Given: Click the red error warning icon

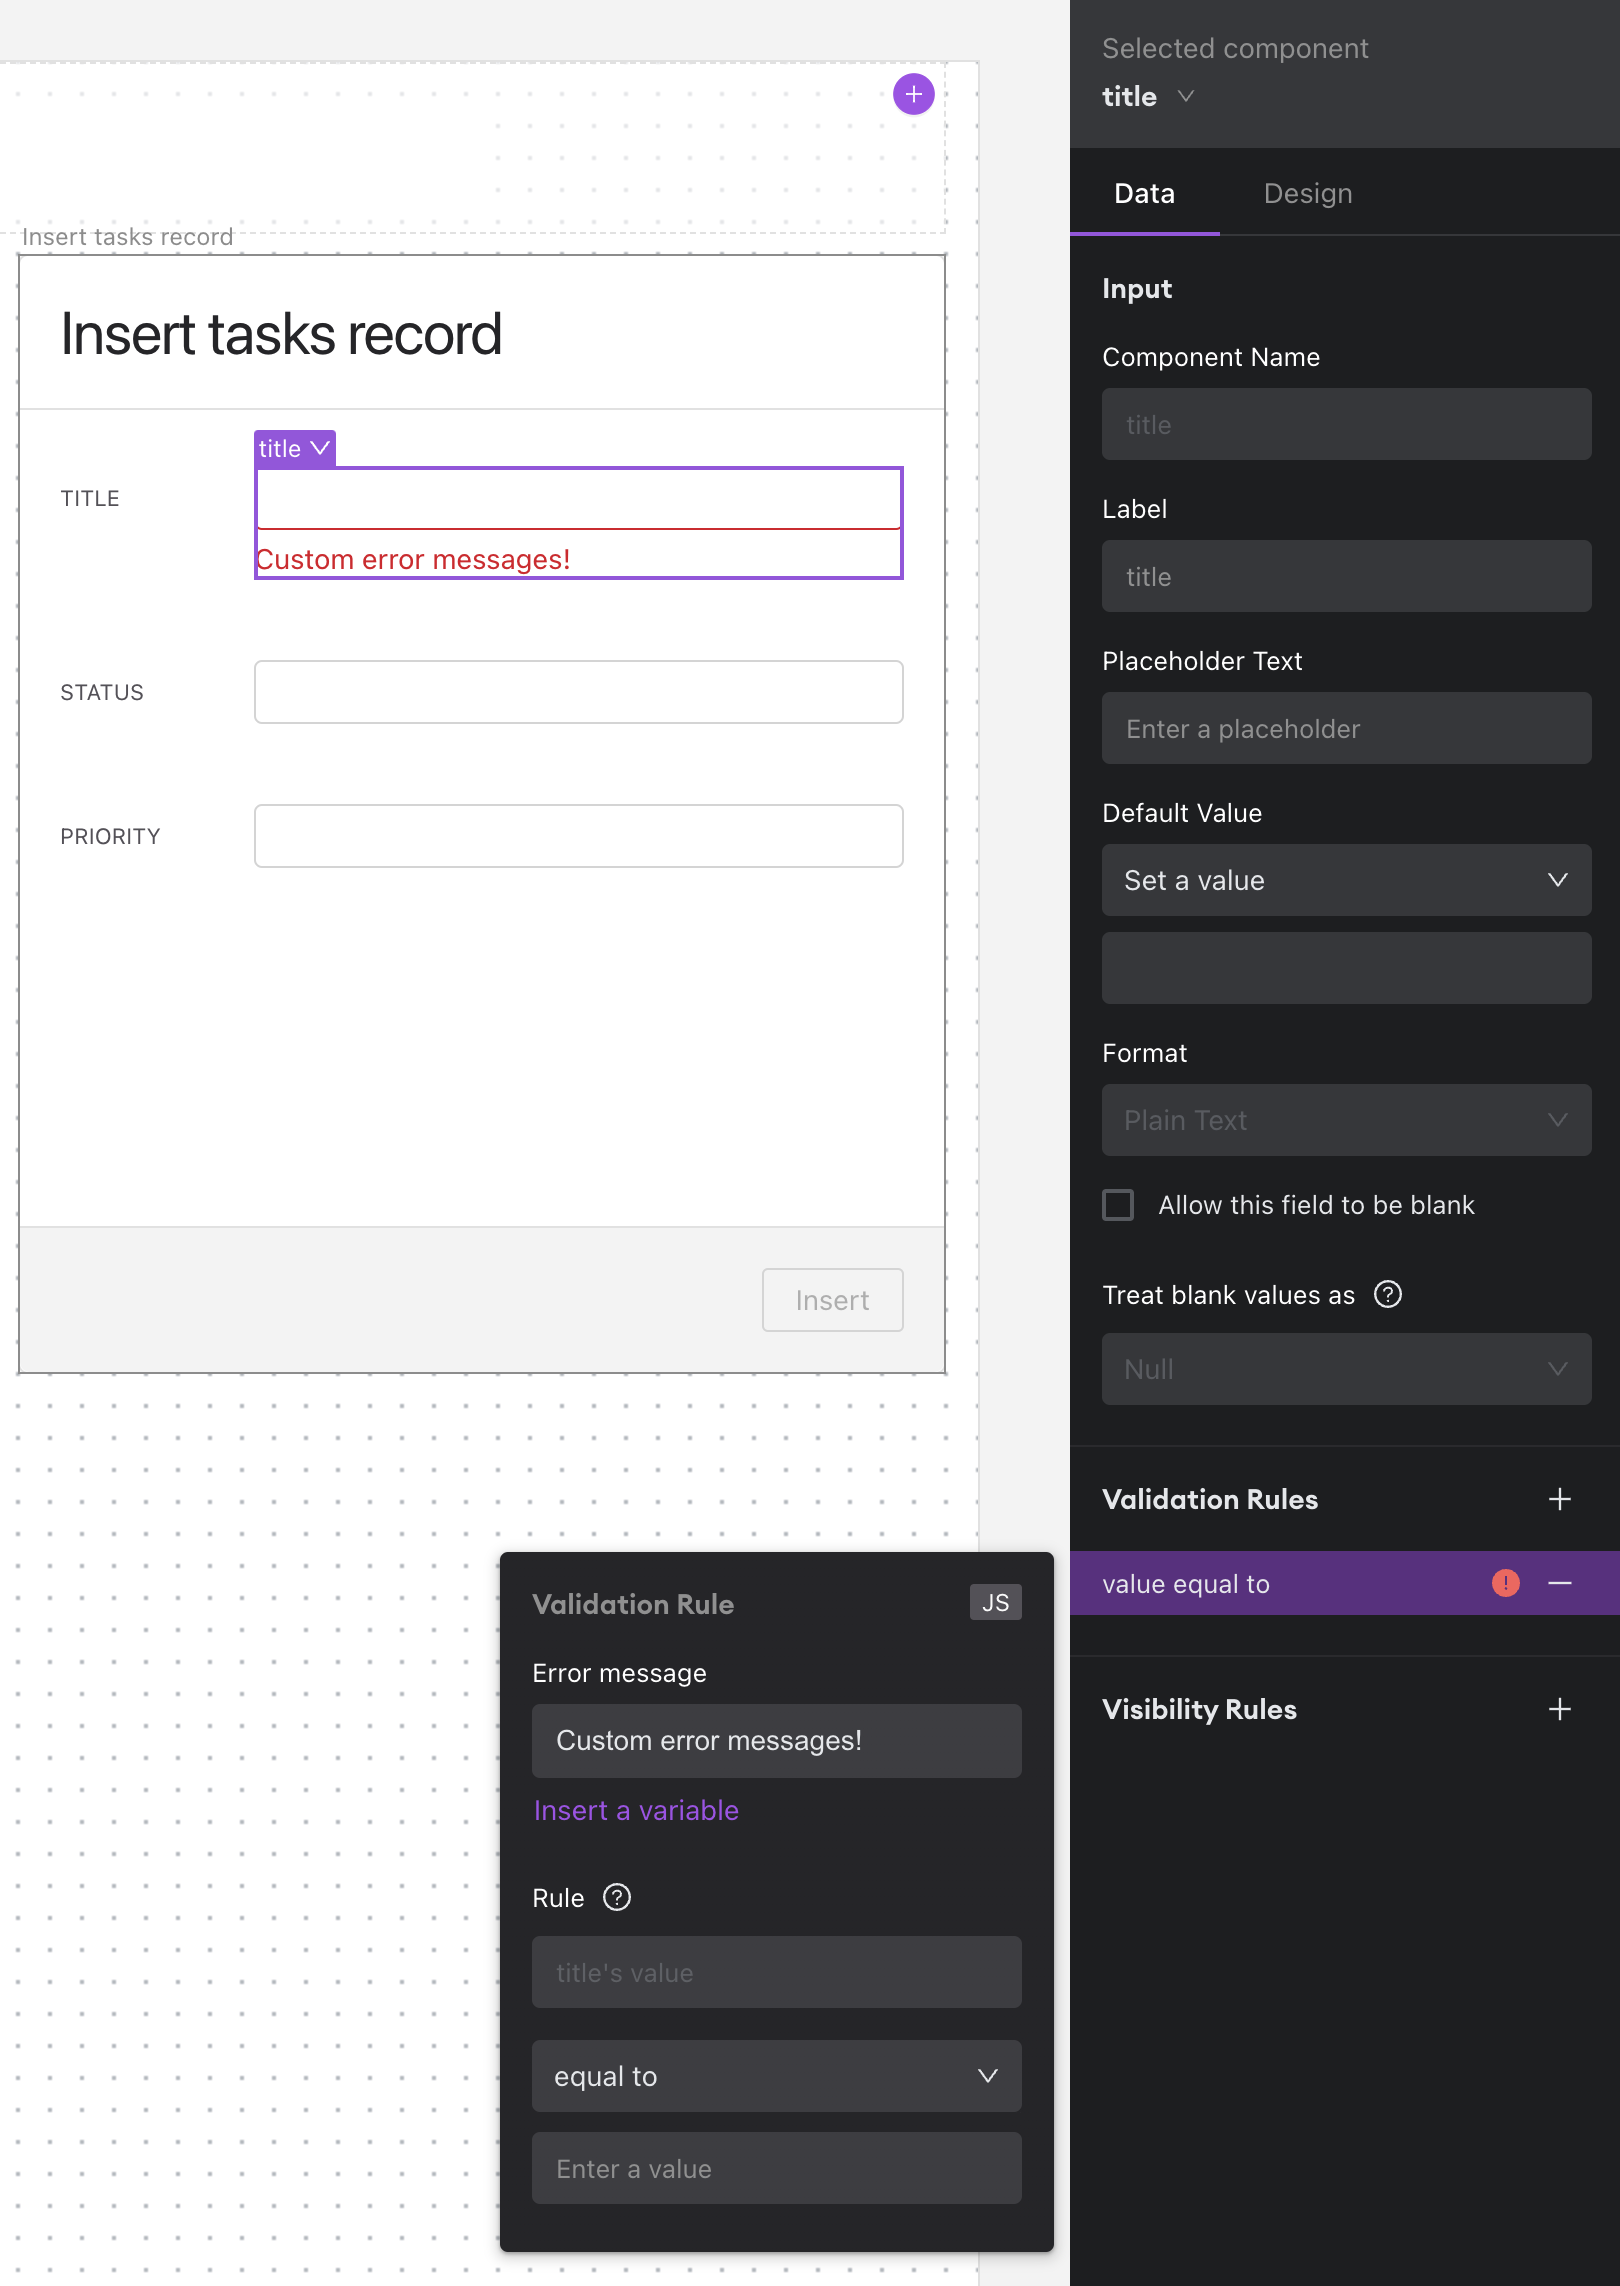Looking at the screenshot, I should coord(1505,1583).
